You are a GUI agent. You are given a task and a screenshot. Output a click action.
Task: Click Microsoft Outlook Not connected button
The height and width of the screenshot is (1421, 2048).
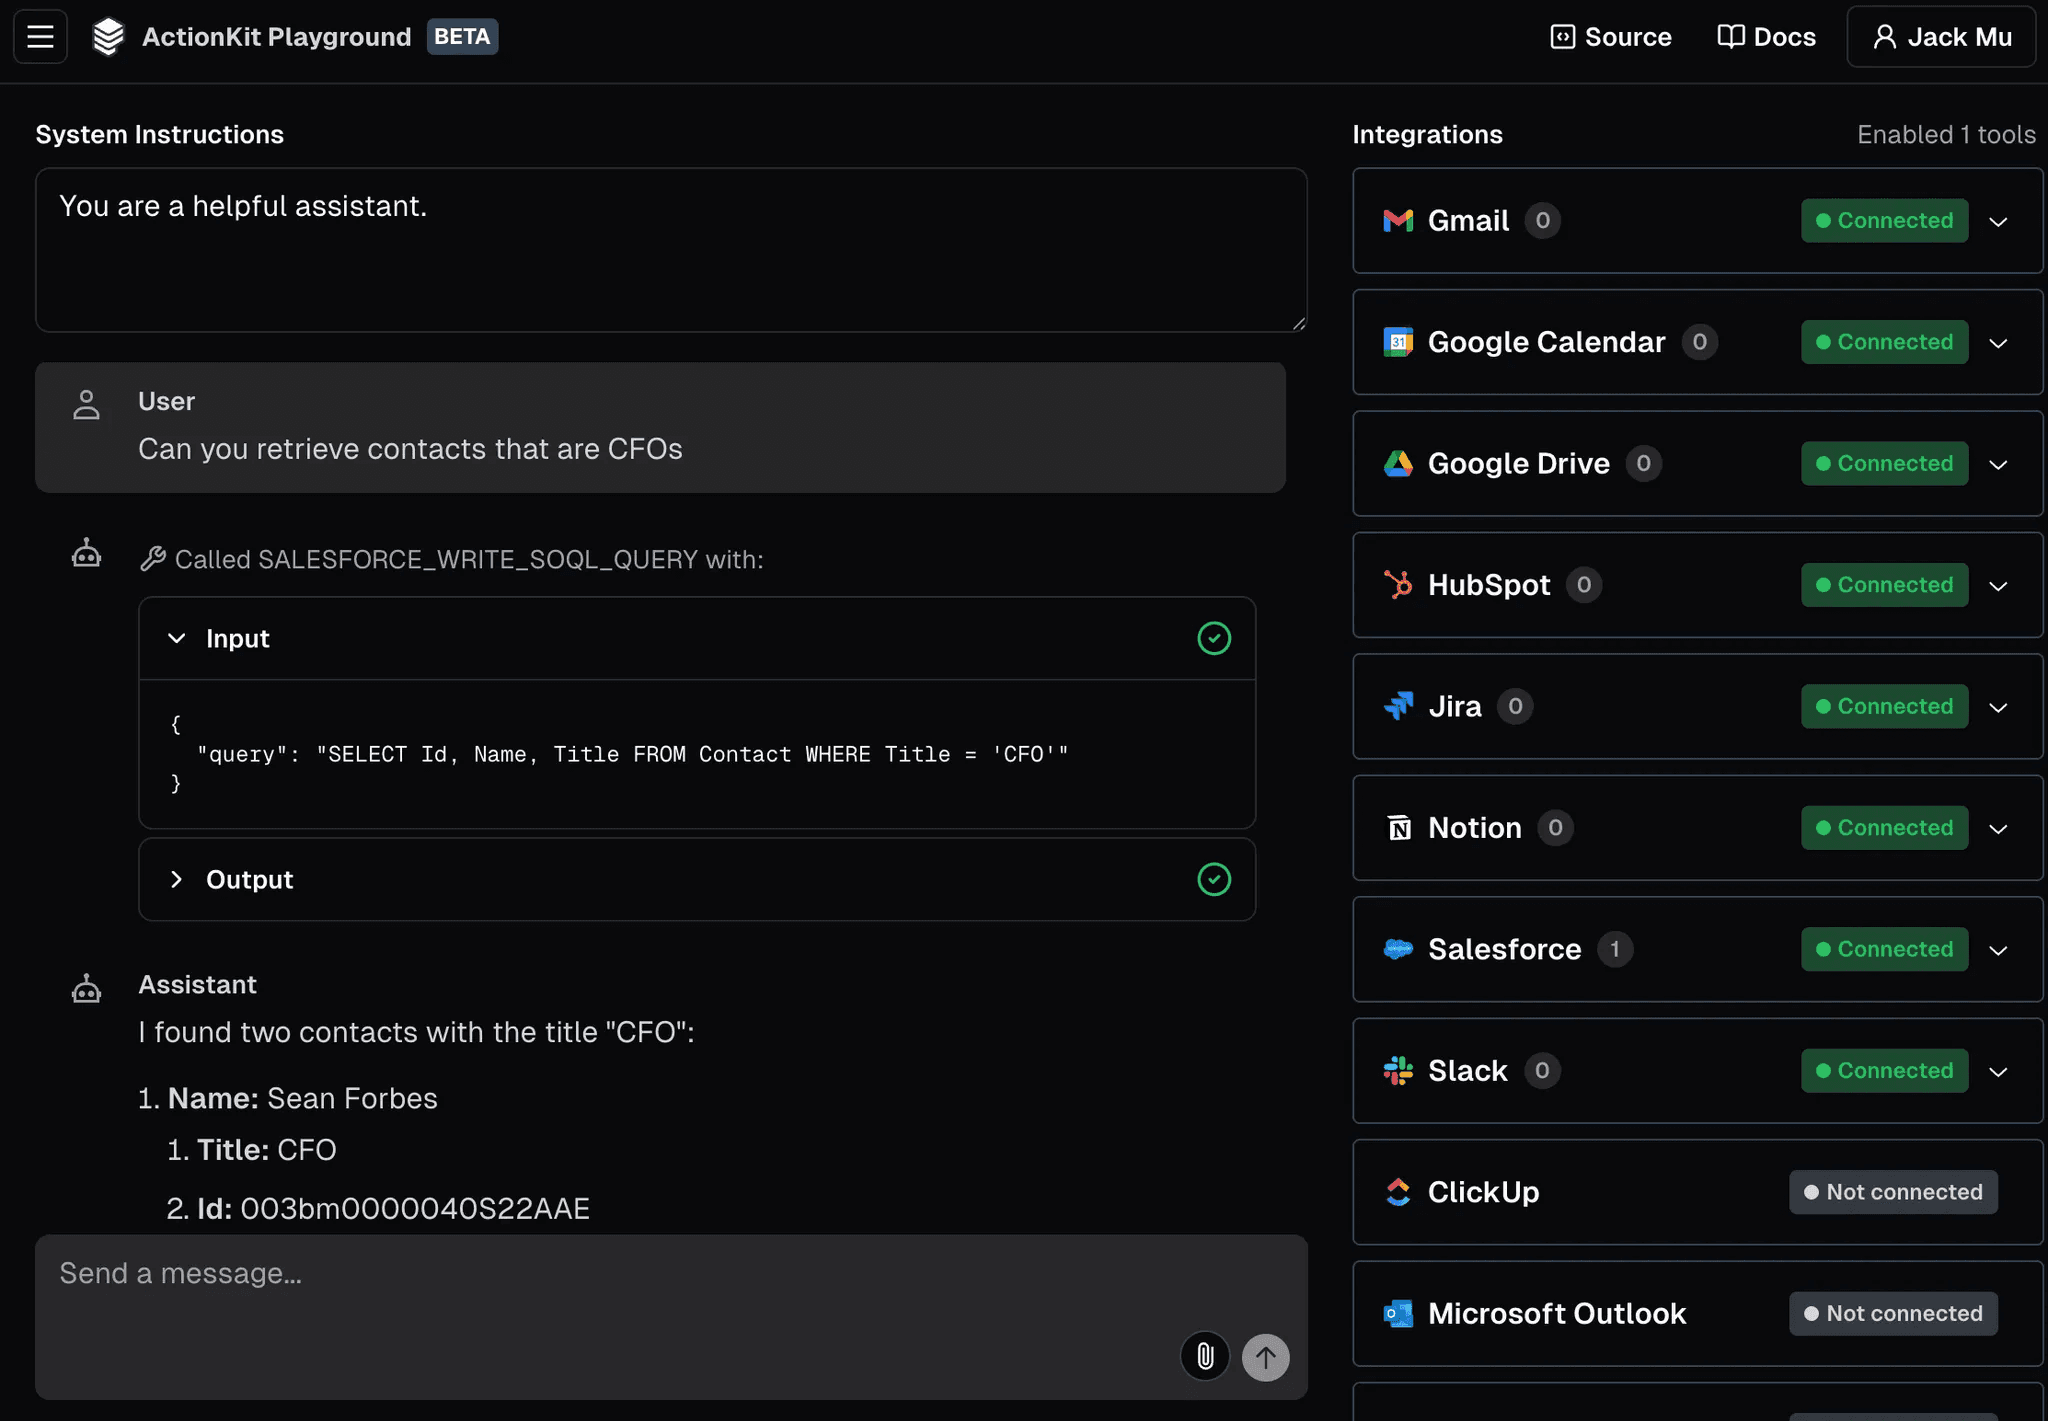pyautogui.click(x=1892, y=1313)
